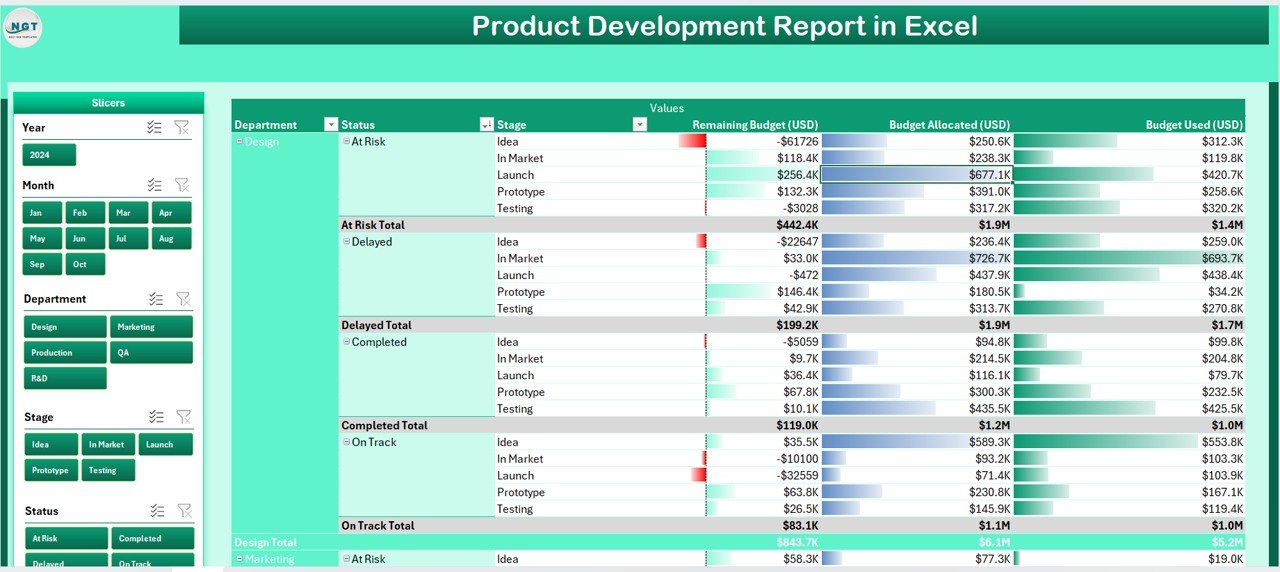This screenshot has height=572, width=1280.
Task: Choose Oct in the Month slicer
Action: [x=85, y=265]
